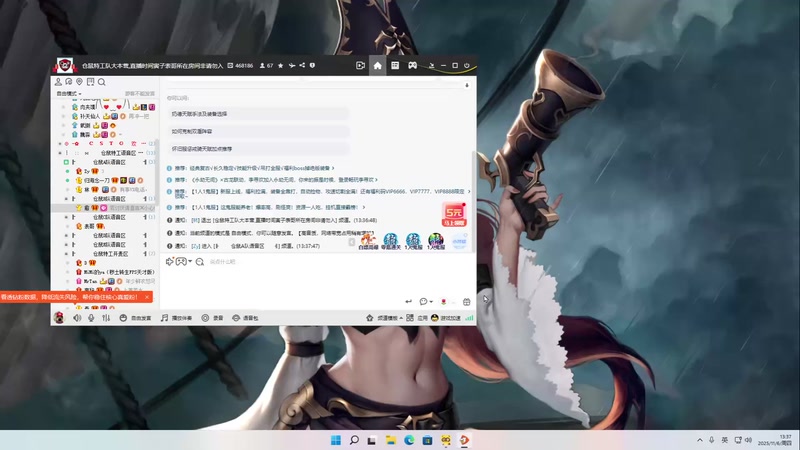Select user Zy in channel list

pyautogui.click(x=87, y=171)
